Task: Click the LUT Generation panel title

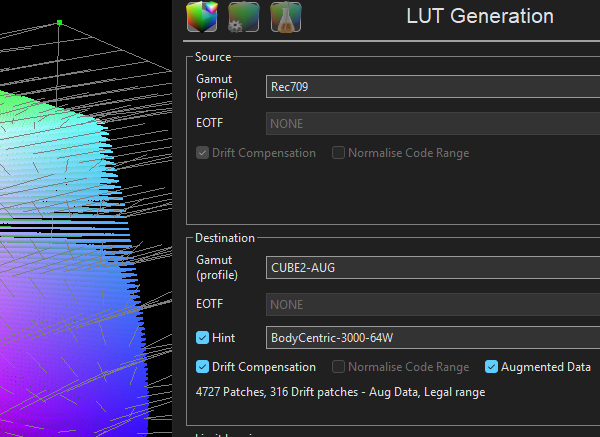Action: (x=479, y=17)
